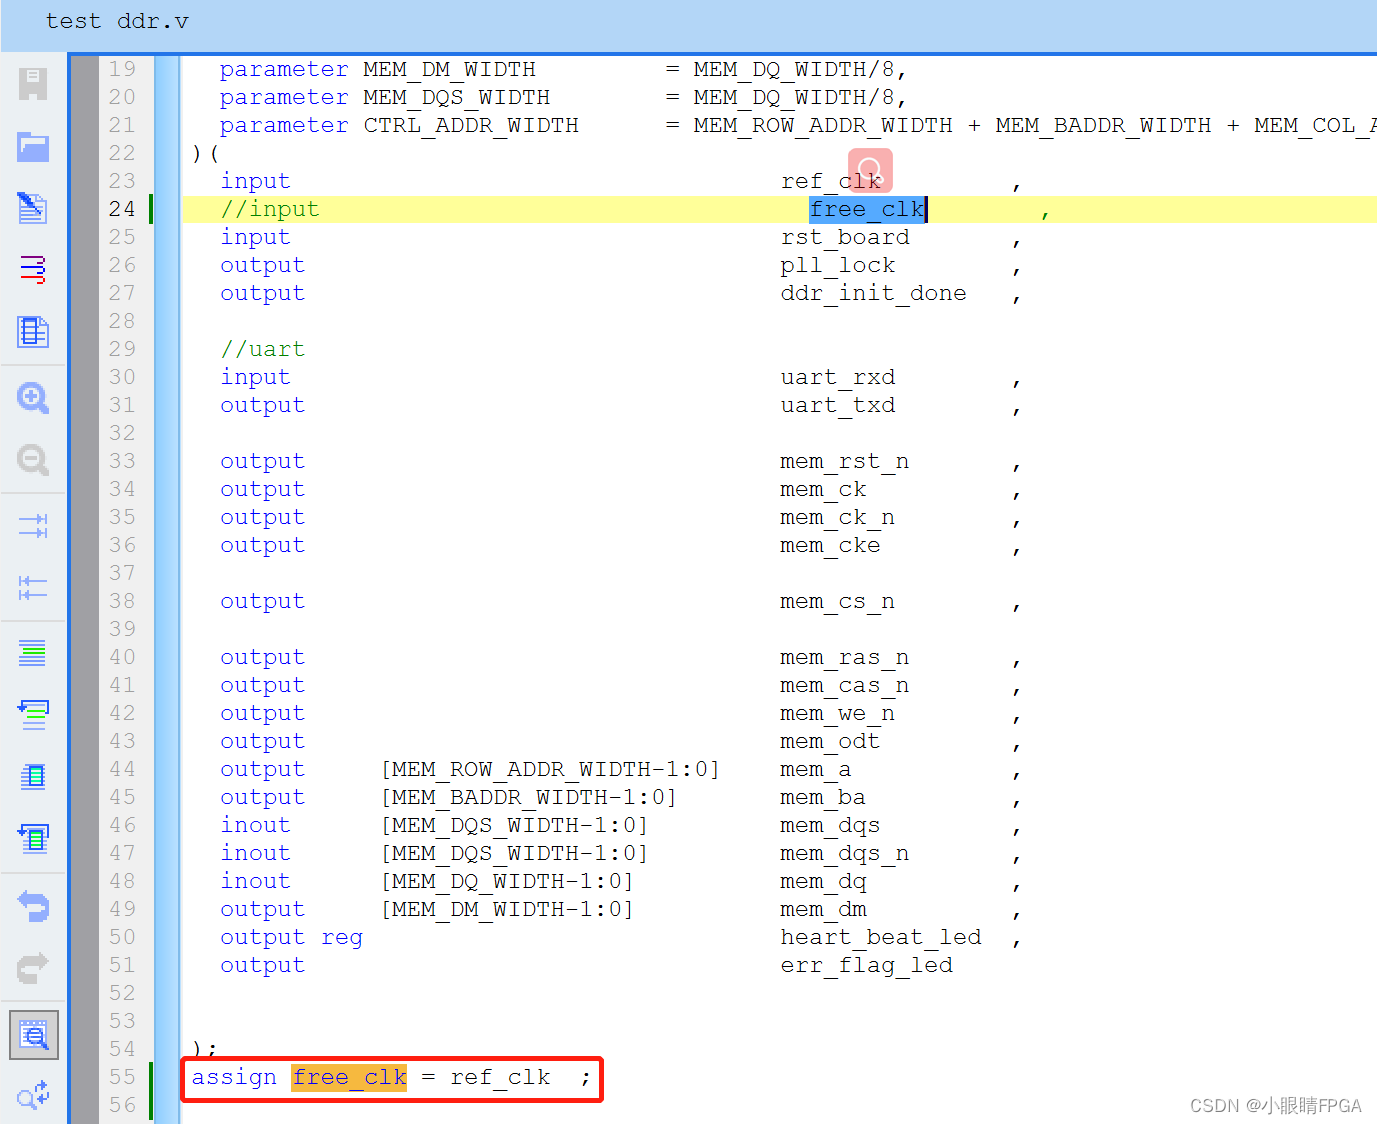Click MEM_DM_WIDTH parameter name on line 19
The height and width of the screenshot is (1124, 1377).
(449, 69)
